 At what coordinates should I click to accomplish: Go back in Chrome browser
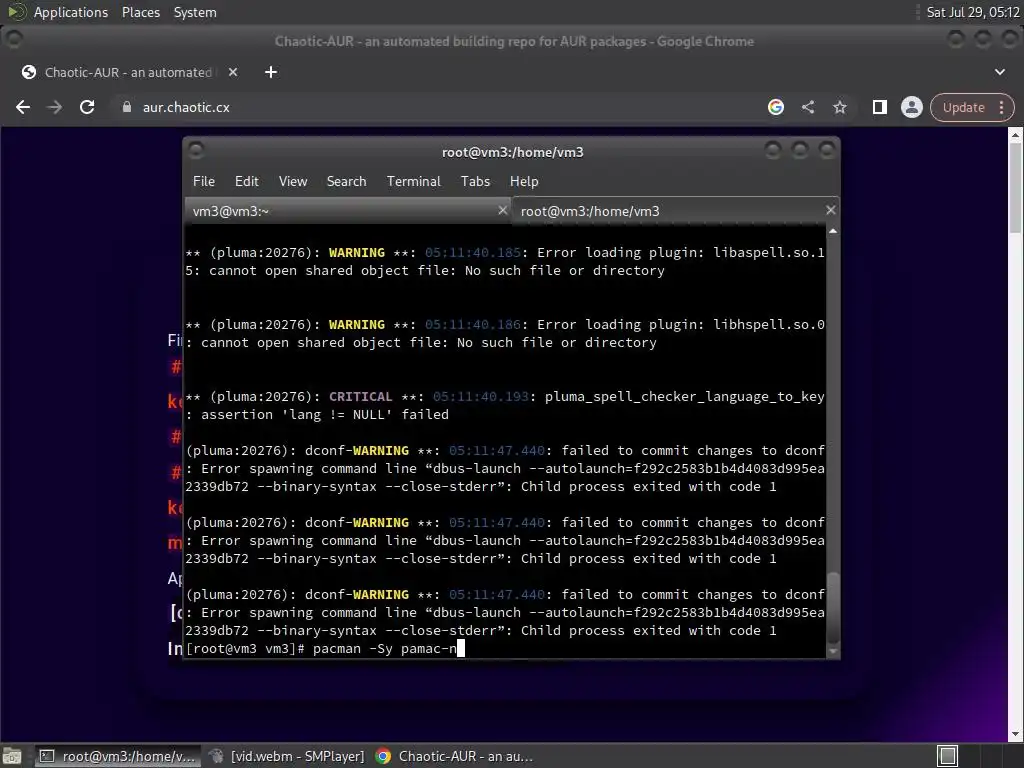pos(23,107)
